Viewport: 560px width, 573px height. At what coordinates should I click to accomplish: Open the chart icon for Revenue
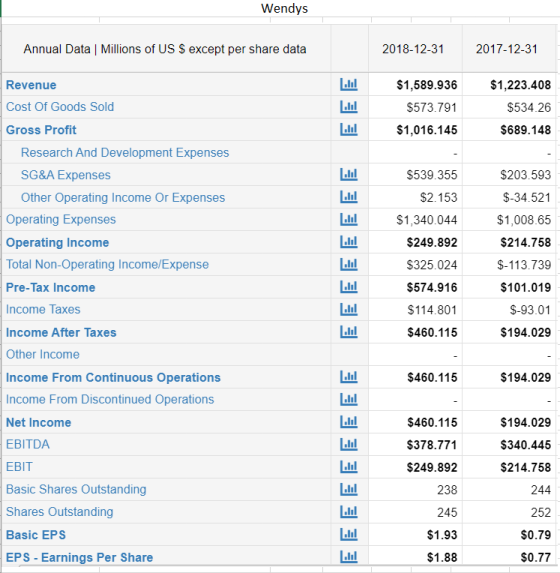[x=349, y=84]
